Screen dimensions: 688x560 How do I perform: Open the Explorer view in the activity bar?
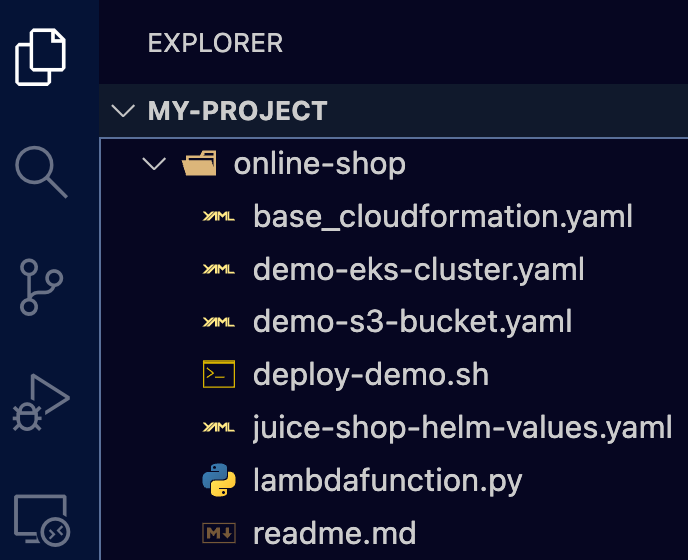click(x=40, y=57)
